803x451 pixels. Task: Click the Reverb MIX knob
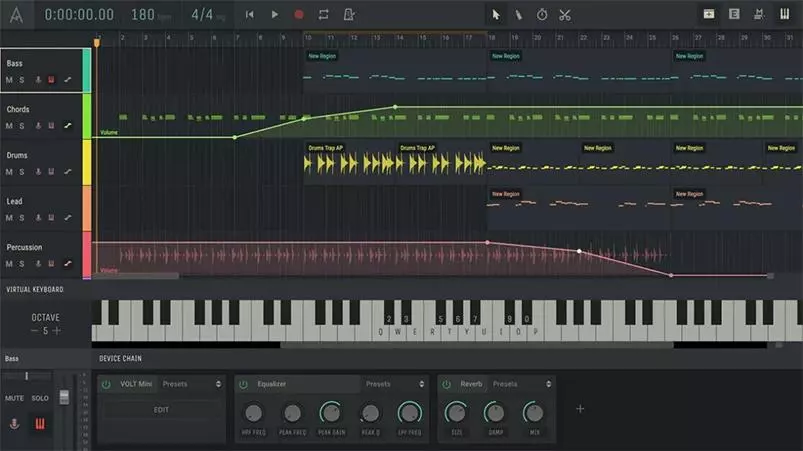point(534,413)
